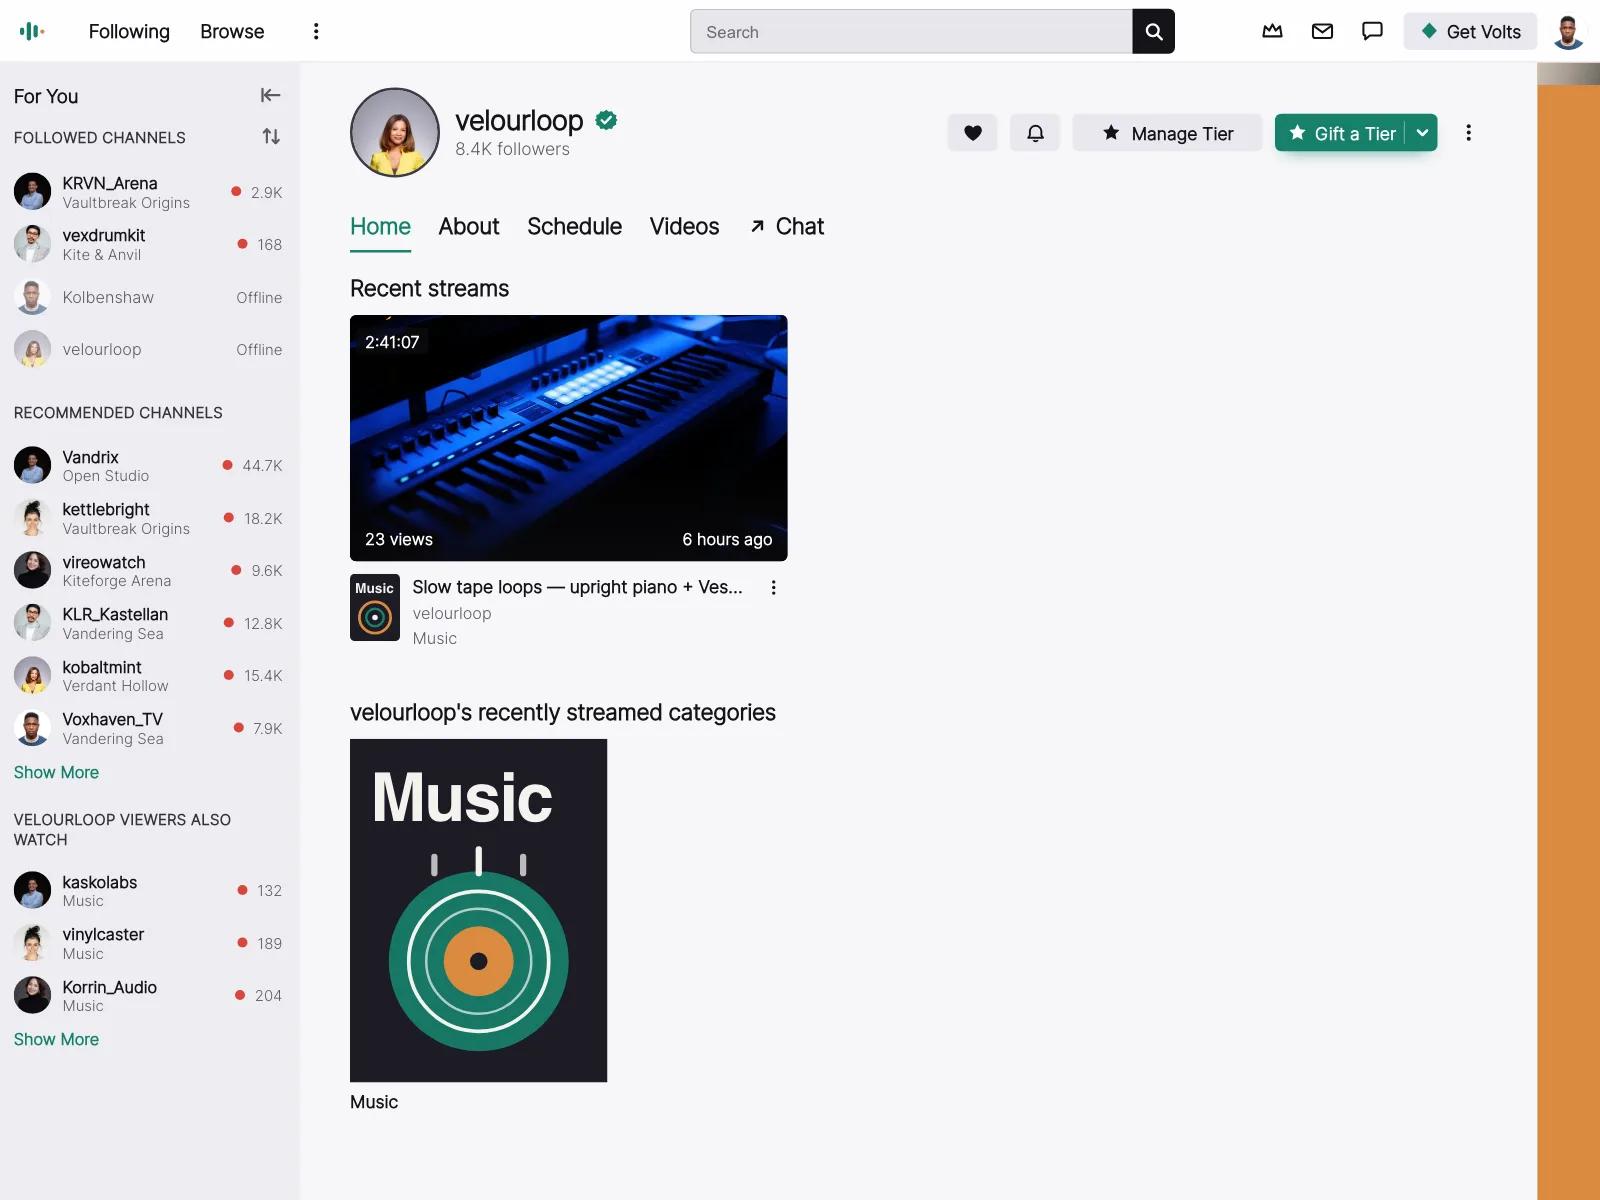
Task: Open the Following menu item
Action: click(x=129, y=31)
